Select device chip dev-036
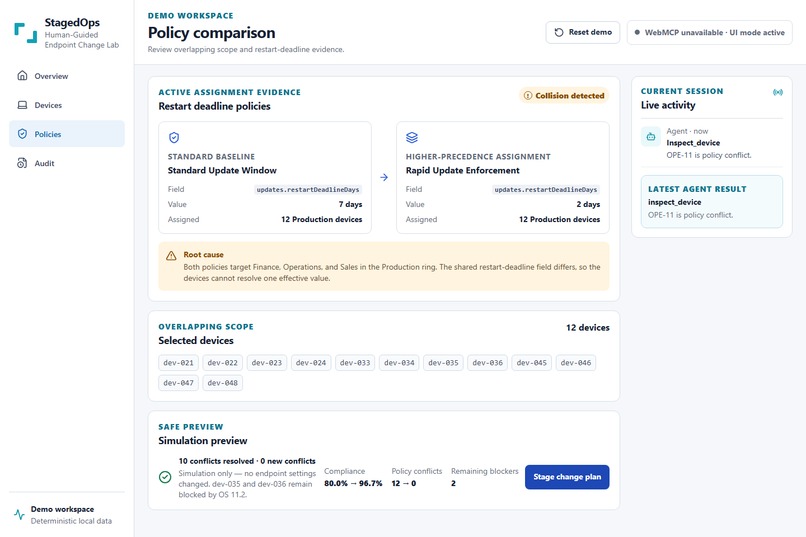 (x=487, y=363)
